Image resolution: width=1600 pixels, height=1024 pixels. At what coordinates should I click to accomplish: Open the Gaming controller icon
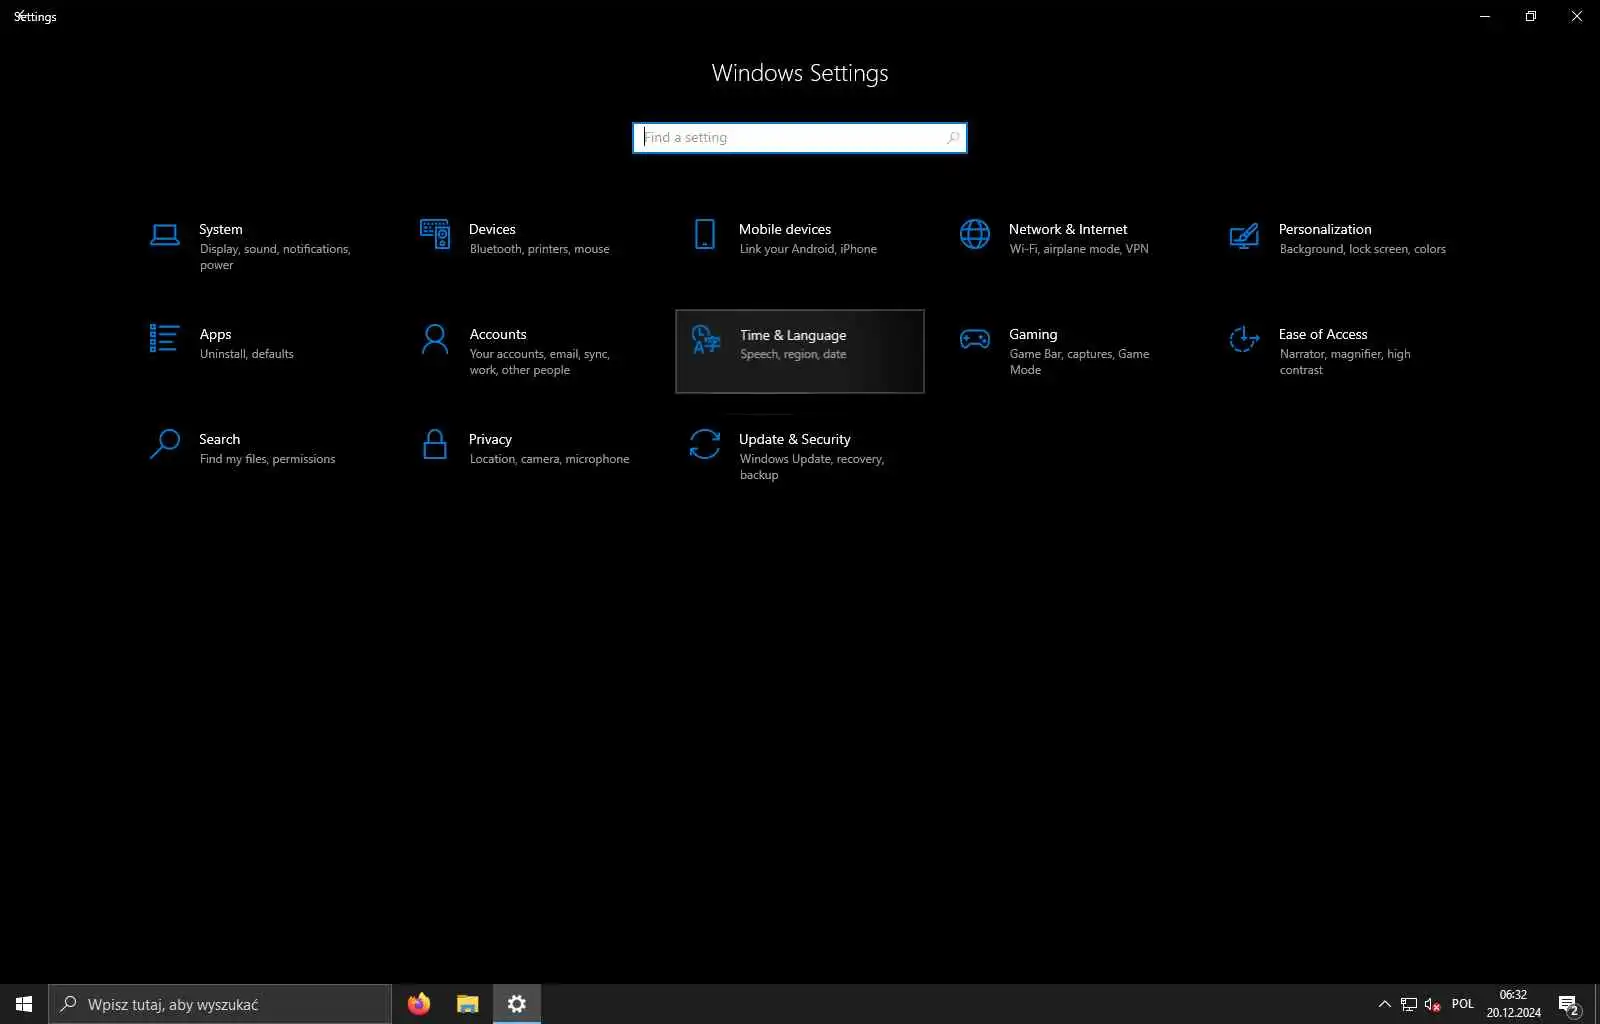pos(975,339)
